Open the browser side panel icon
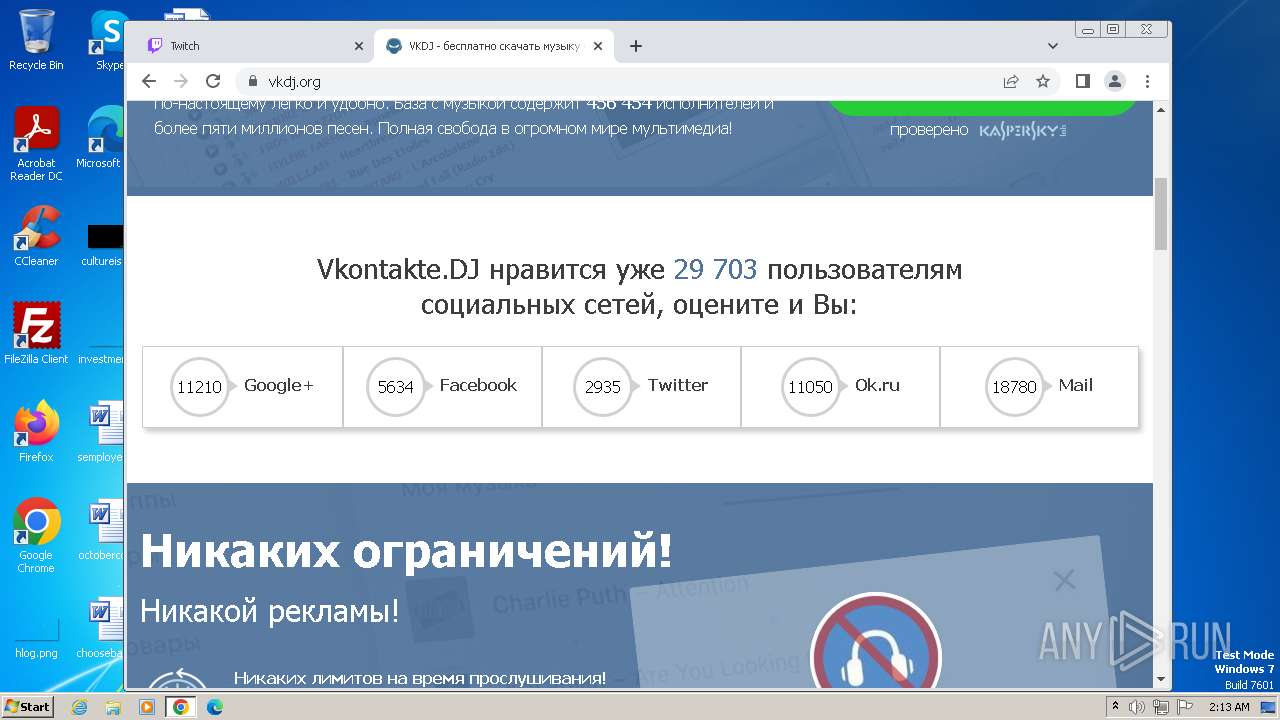The height and width of the screenshot is (720, 1280). (1083, 81)
